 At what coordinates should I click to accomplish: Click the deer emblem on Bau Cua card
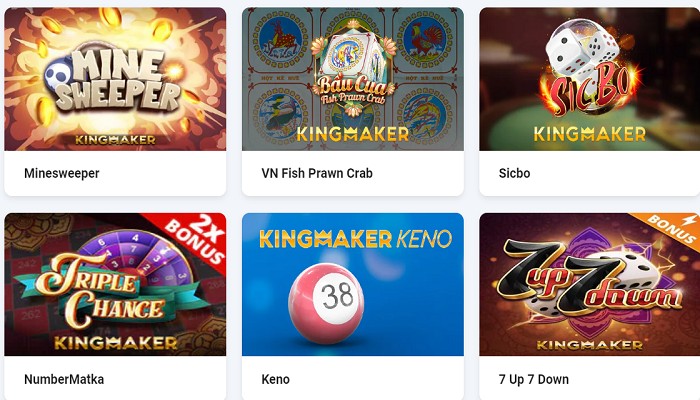click(280, 40)
